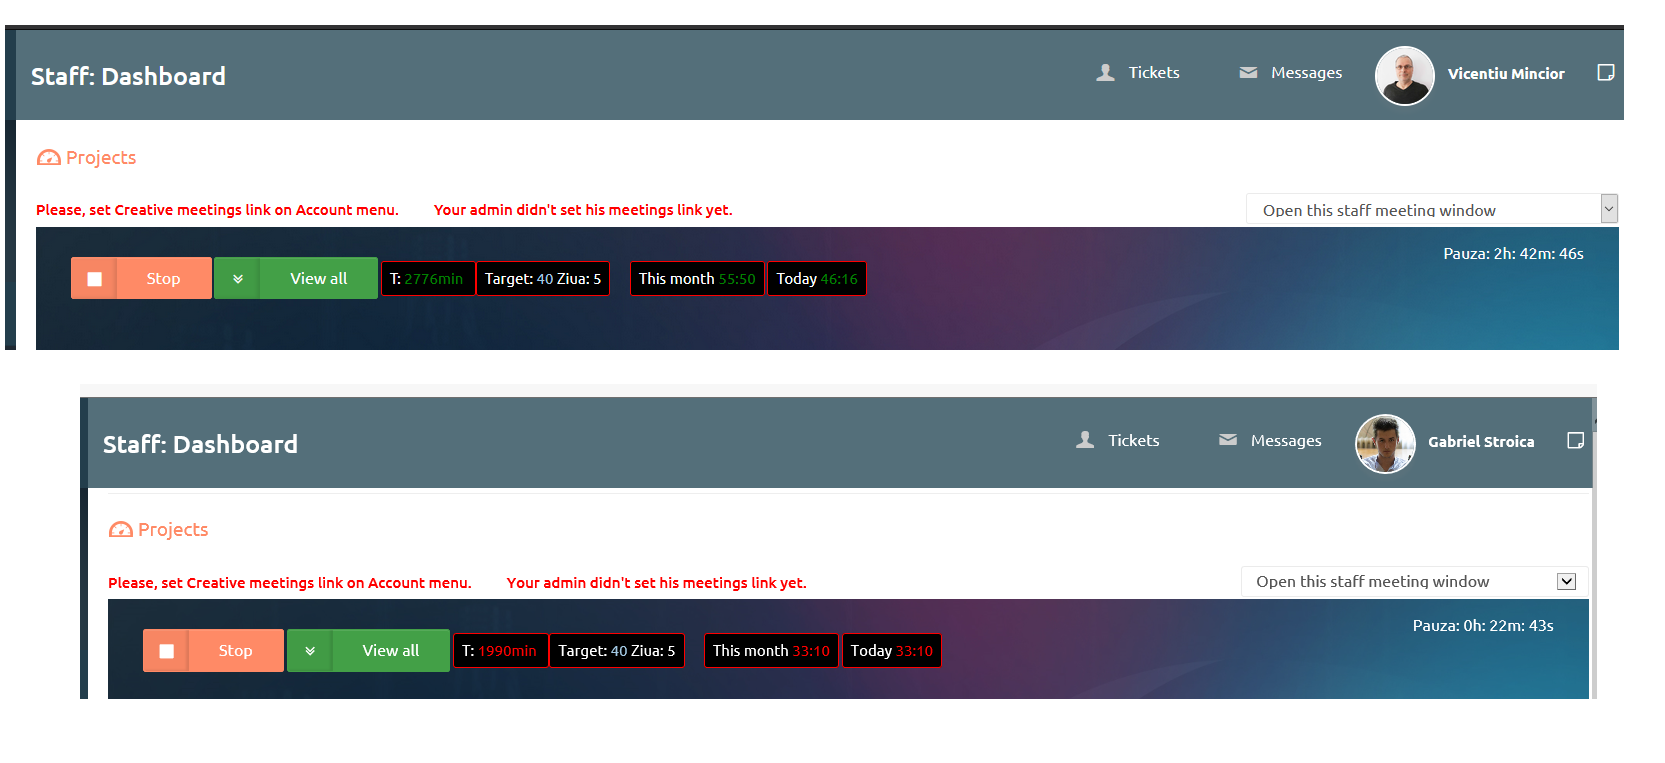Click the T: 2776min counter

click(x=427, y=279)
